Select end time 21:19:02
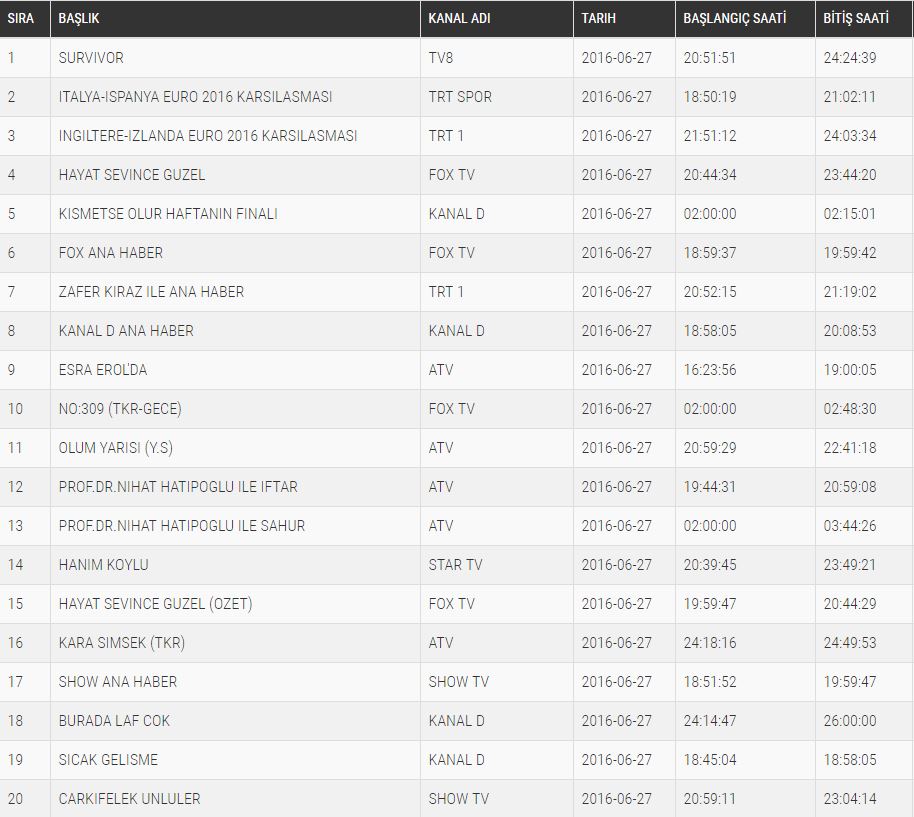This screenshot has width=914, height=817. point(850,291)
